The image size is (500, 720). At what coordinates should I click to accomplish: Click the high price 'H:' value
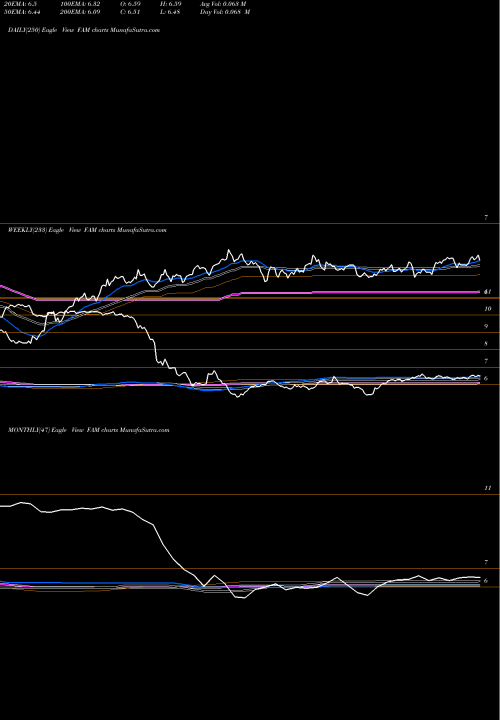click(x=171, y=4)
